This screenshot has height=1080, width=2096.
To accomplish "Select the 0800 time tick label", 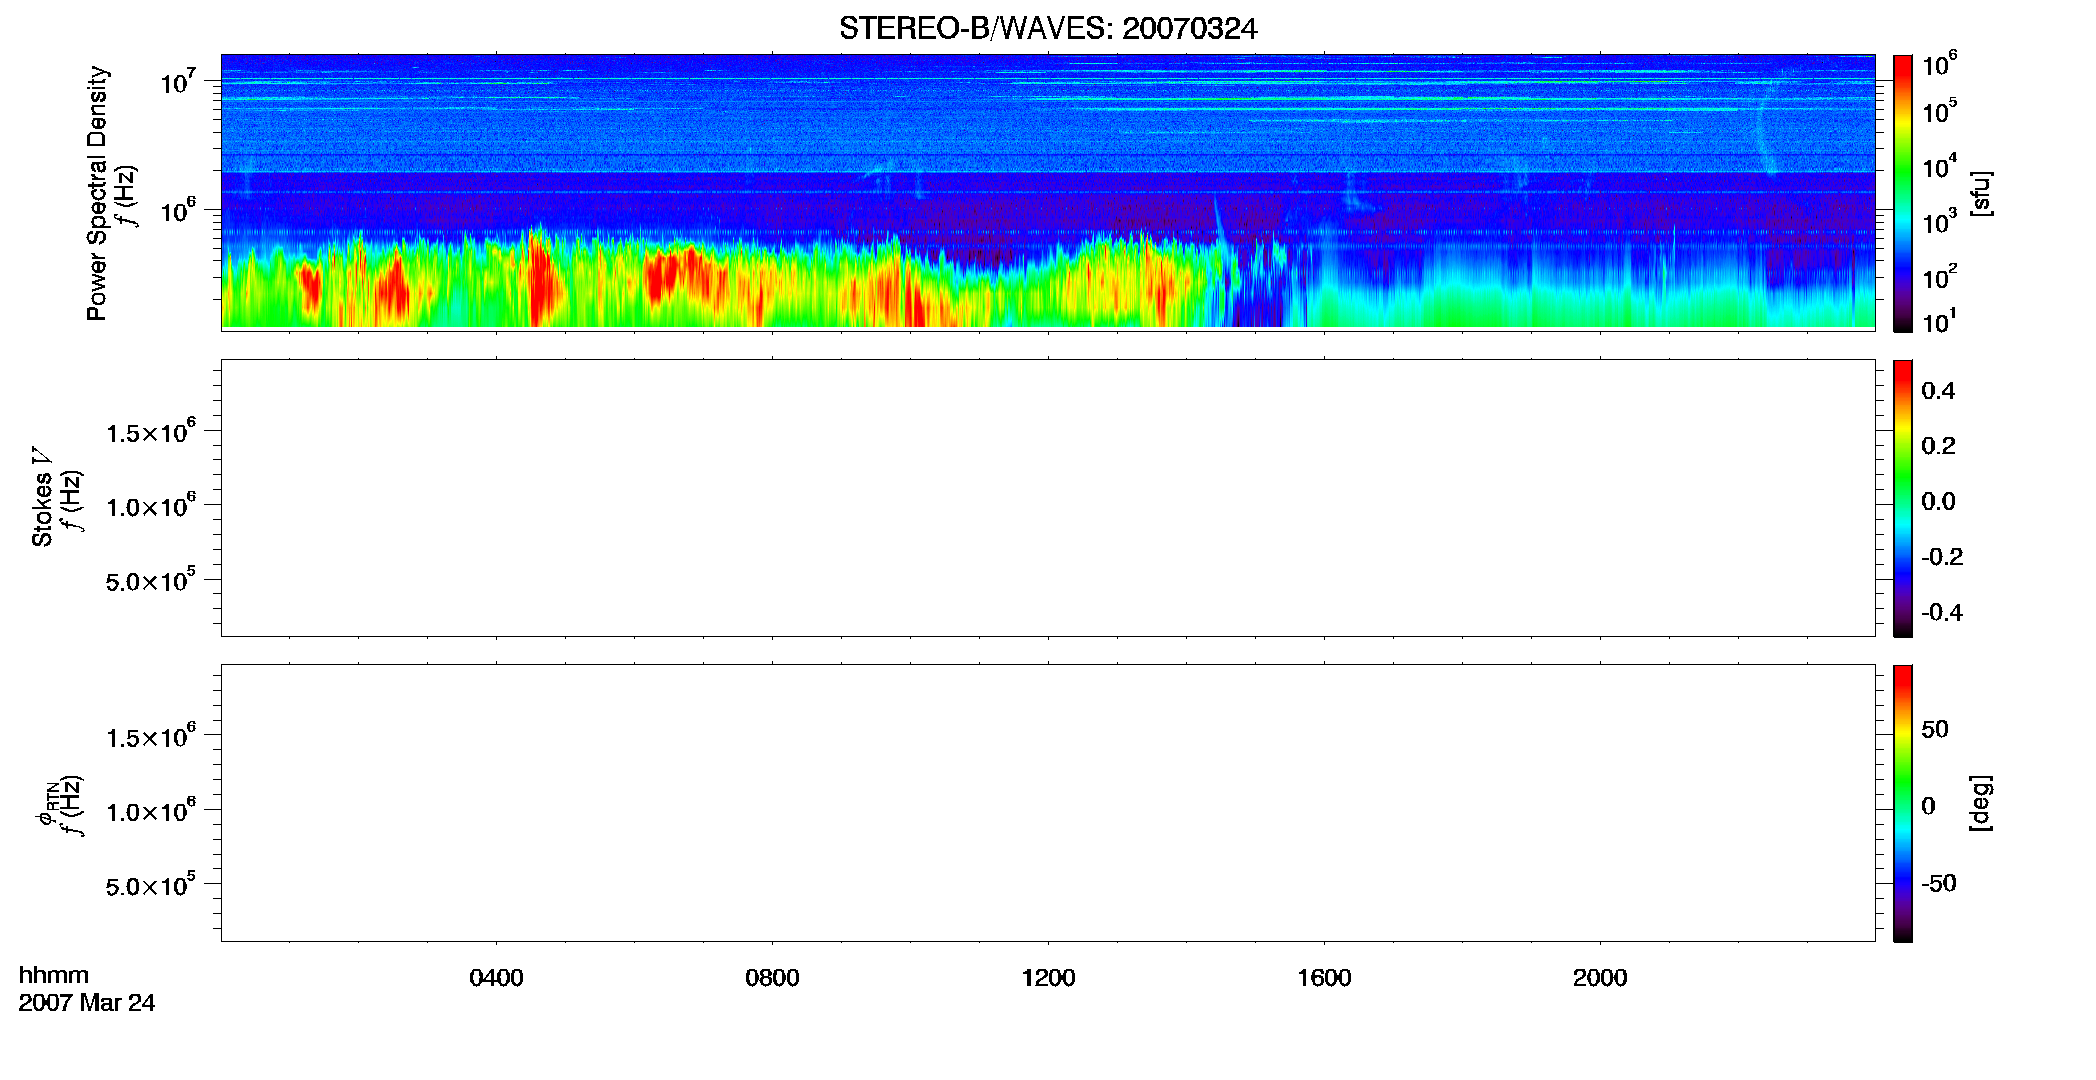I will pyautogui.click(x=772, y=978).
